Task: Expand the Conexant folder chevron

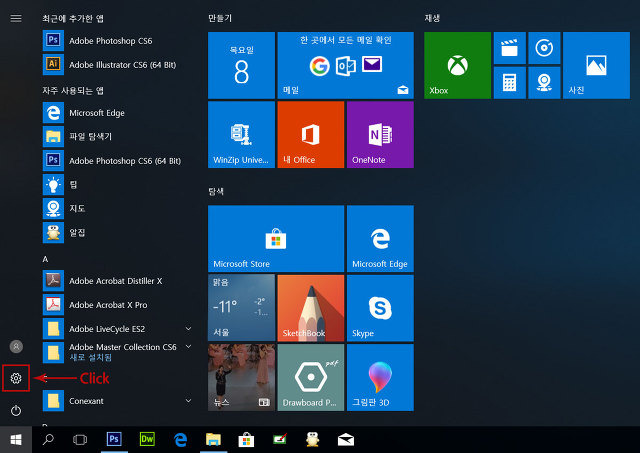Action: click(188, 401)
